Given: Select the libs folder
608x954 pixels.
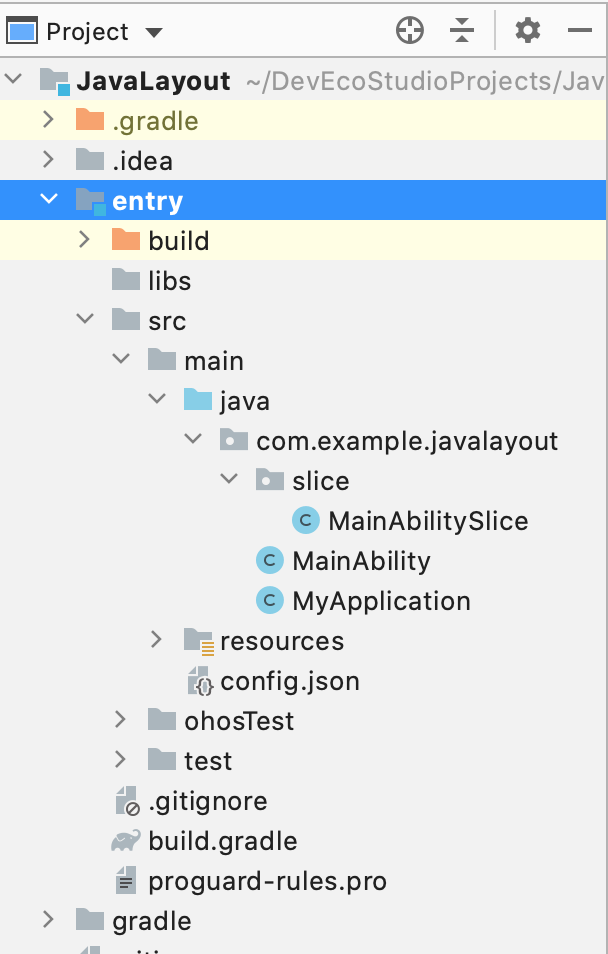Looking at the screenshot, I should coord(169,281).
